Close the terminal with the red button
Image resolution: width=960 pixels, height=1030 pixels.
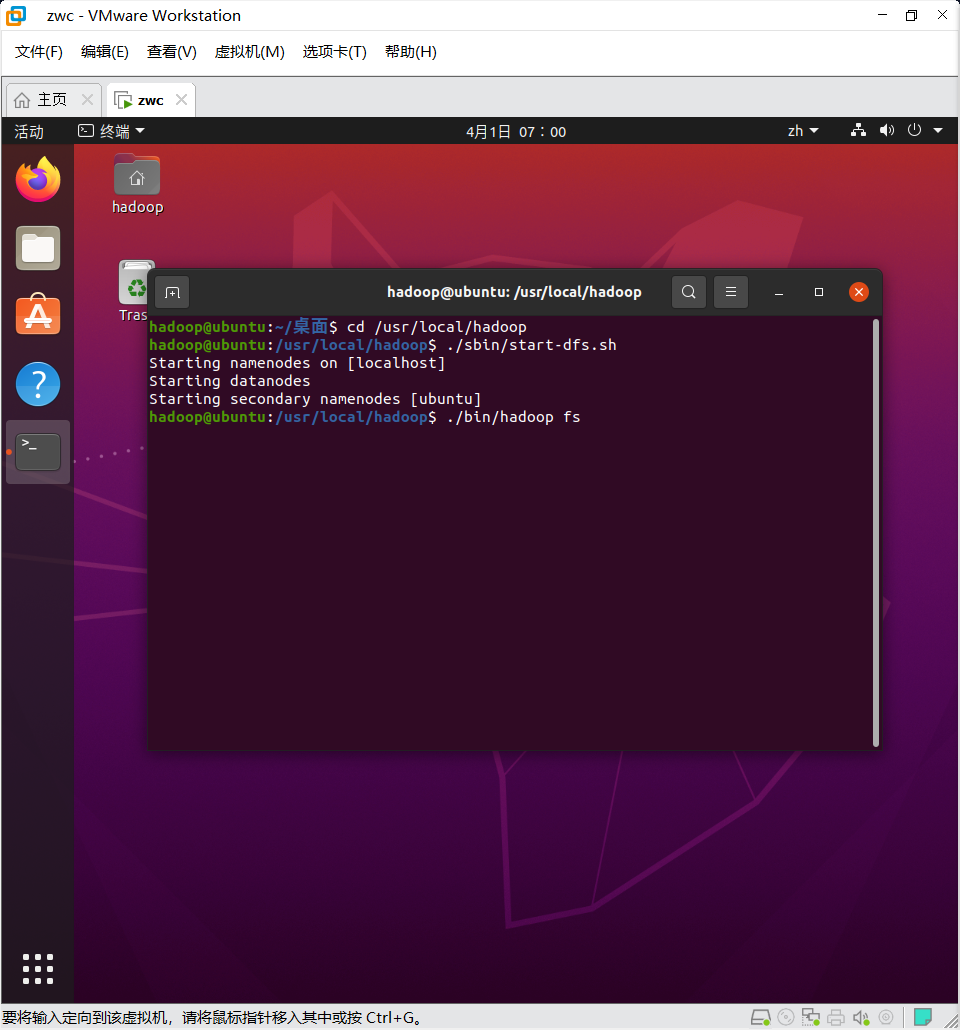[x=859, y=292]
